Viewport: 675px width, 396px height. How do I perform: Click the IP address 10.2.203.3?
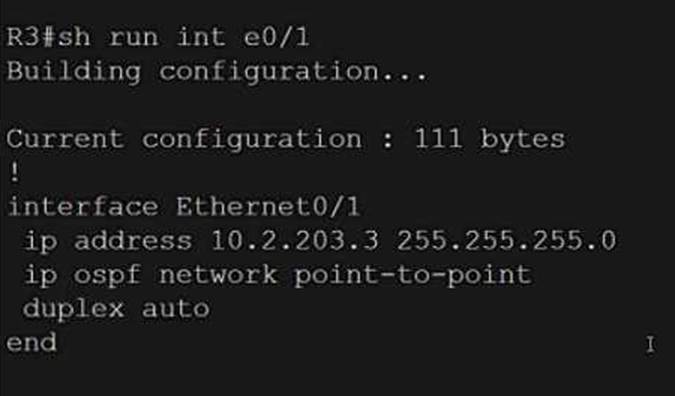[294, 241]
